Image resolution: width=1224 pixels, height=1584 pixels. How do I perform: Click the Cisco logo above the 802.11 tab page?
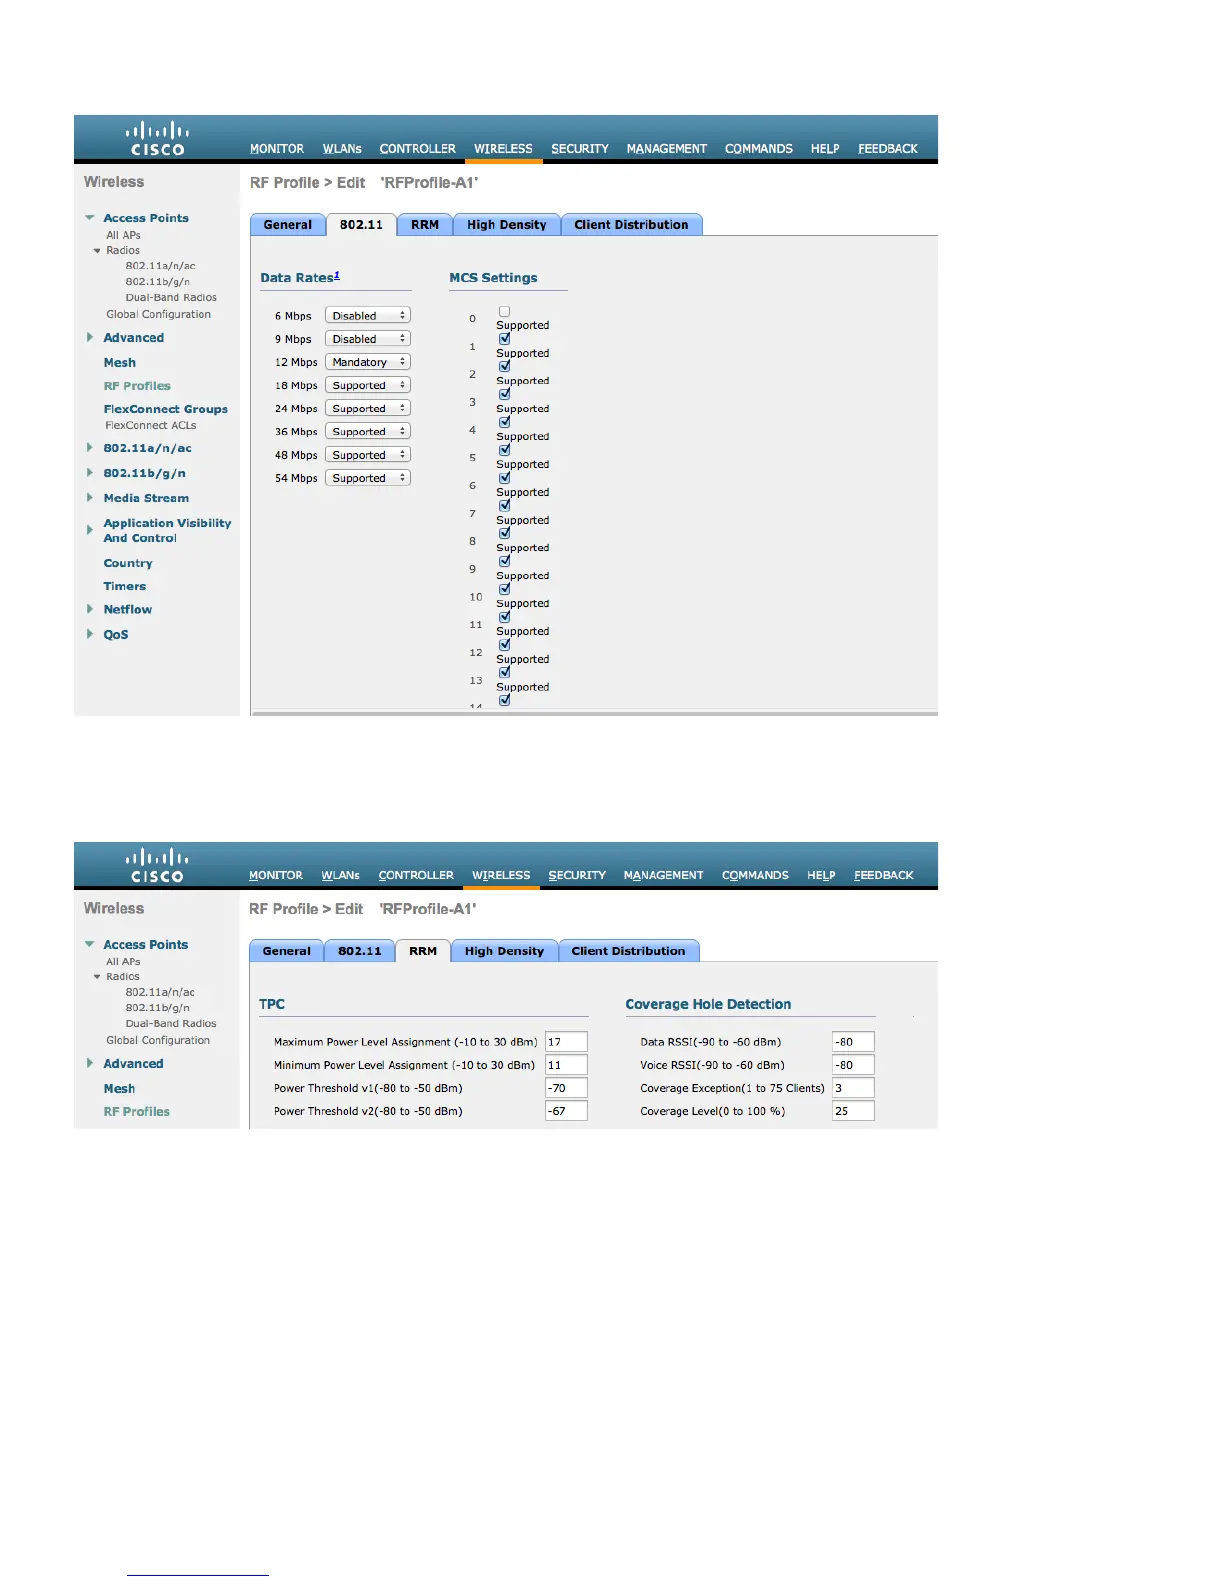click(x=157, y=139)
